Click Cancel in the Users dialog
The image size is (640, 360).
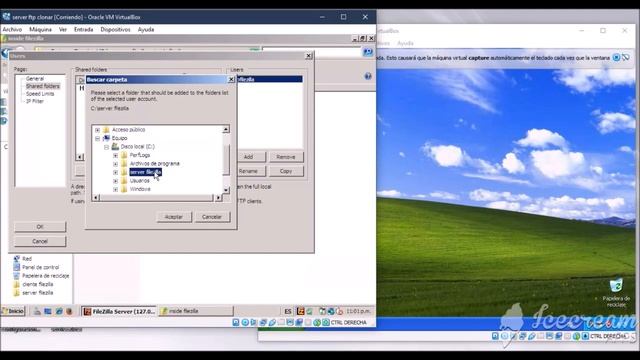40,241
